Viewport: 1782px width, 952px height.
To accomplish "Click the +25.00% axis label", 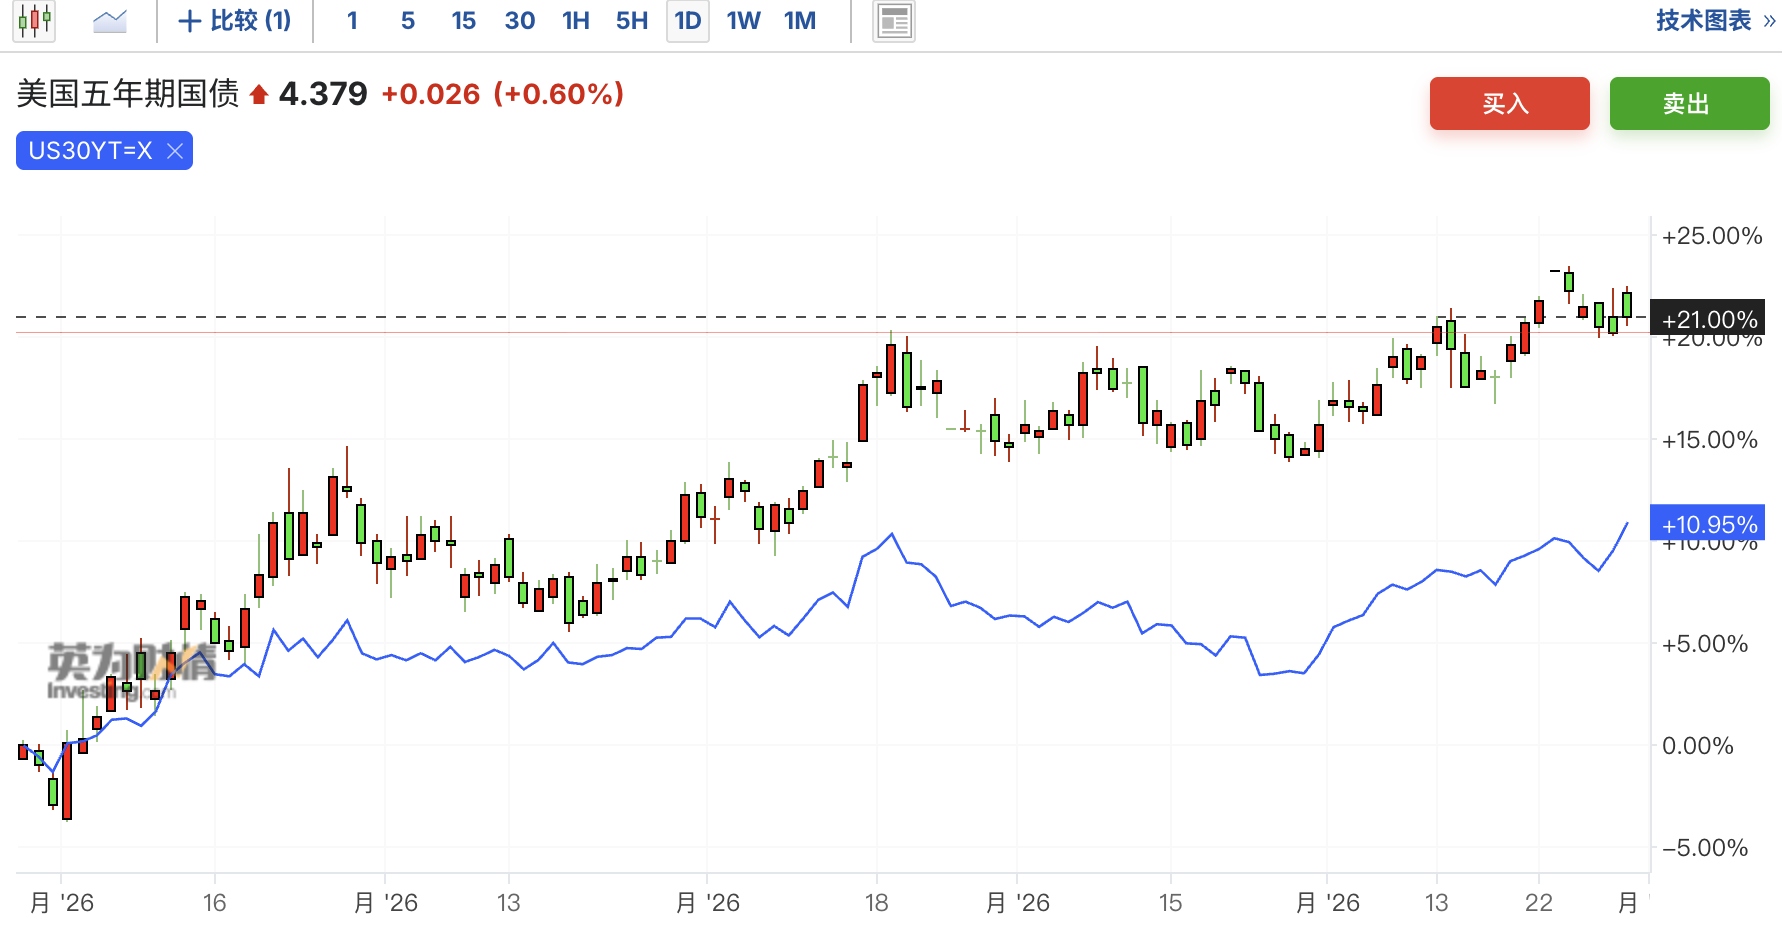I will (1712, 236).
